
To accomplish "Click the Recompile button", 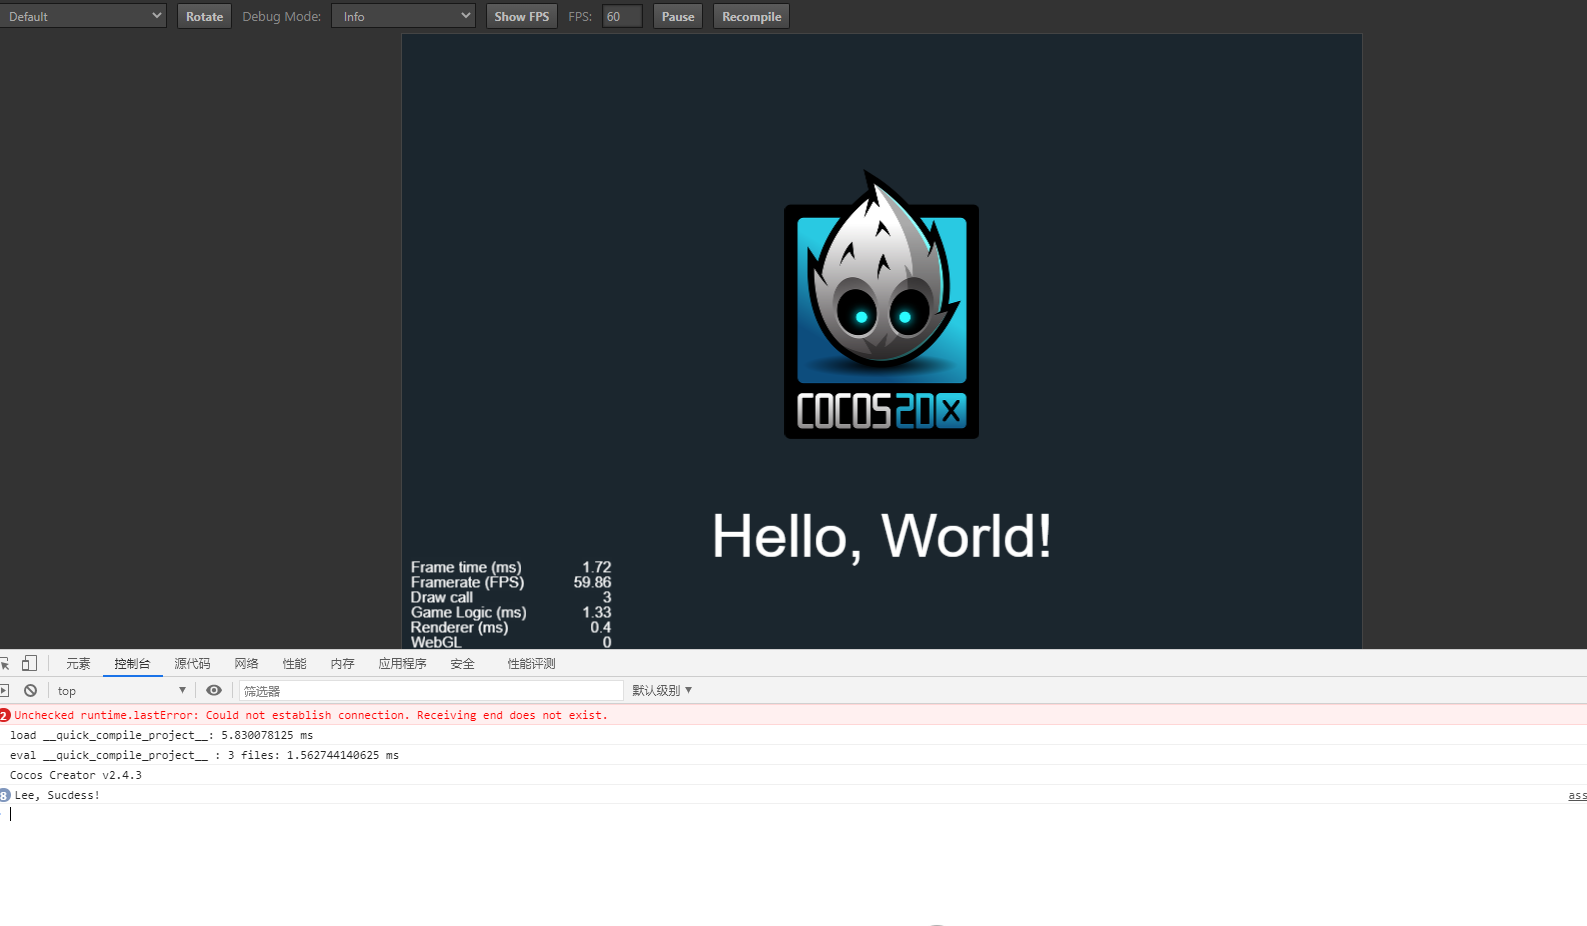I will point(751,16).
